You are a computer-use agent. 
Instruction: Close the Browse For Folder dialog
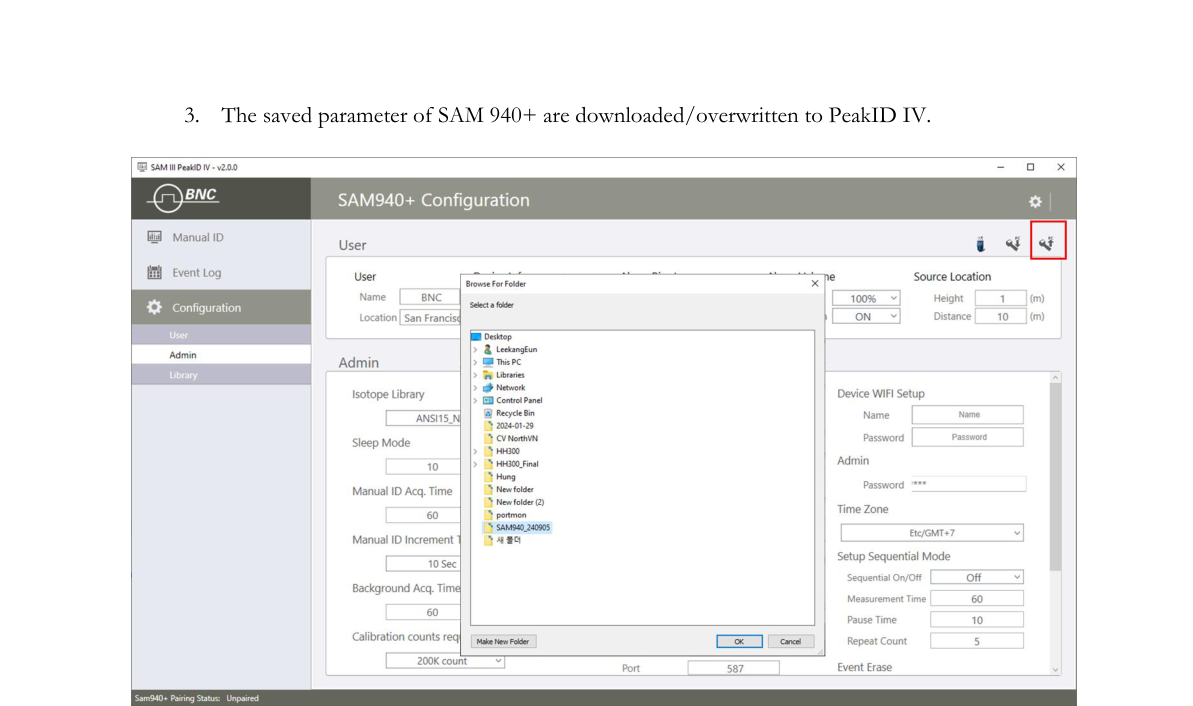click(x=815, y=284)
